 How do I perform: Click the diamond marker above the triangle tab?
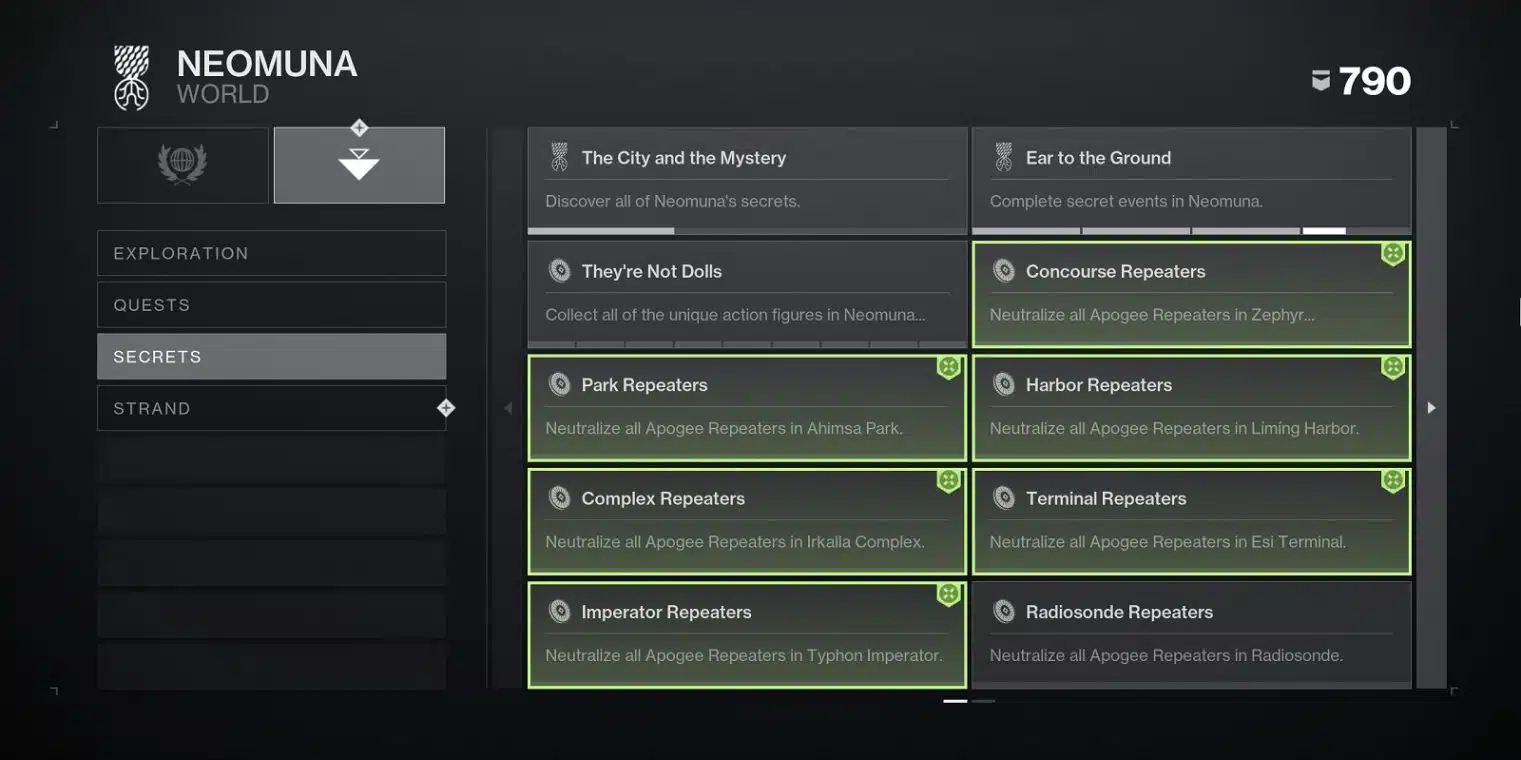359,128
